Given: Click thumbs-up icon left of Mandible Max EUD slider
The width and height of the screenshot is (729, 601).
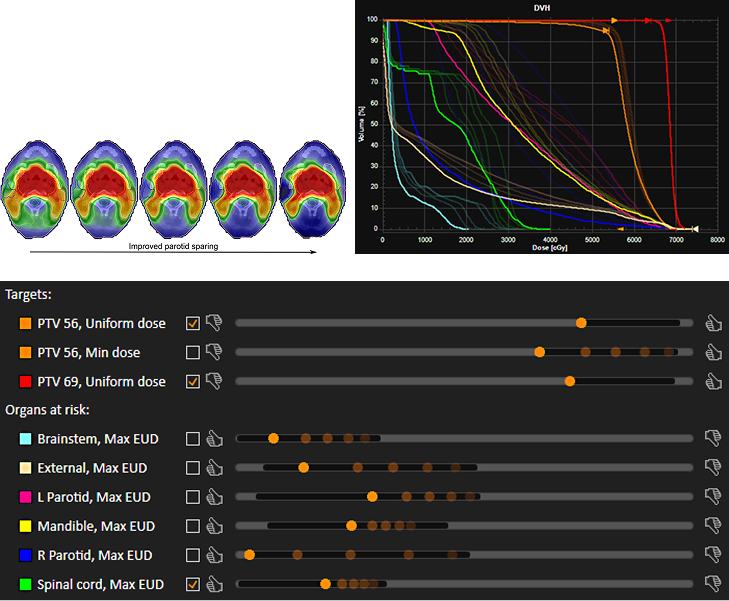Looking at the screenshot, I should [214, 526].
